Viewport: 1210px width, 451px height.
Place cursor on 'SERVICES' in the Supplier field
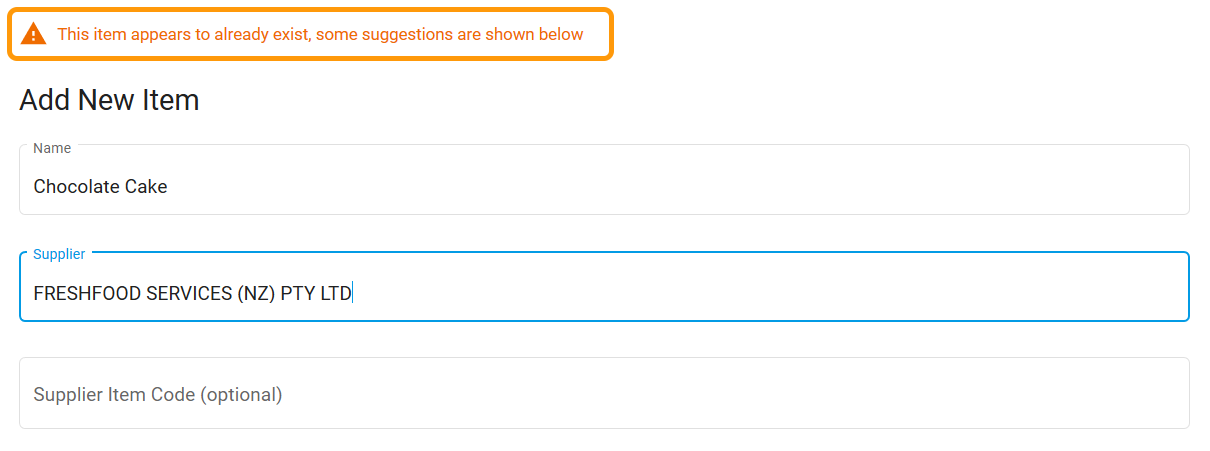coord(182,294)
